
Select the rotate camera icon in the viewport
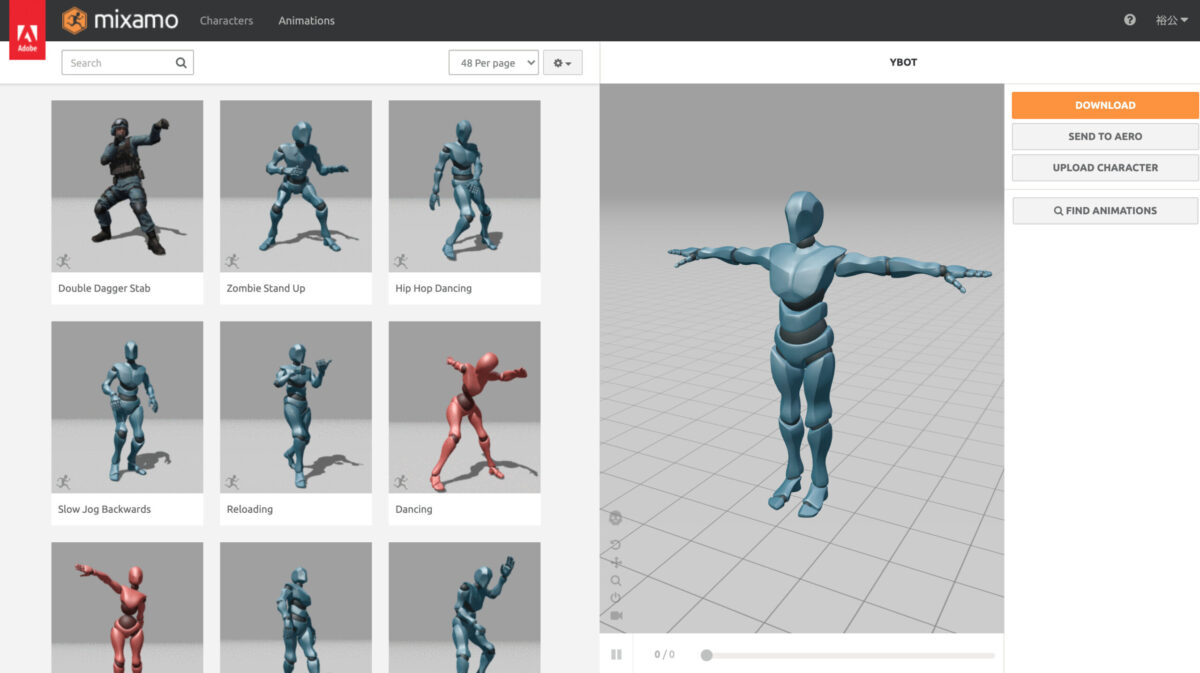(616, 545)
